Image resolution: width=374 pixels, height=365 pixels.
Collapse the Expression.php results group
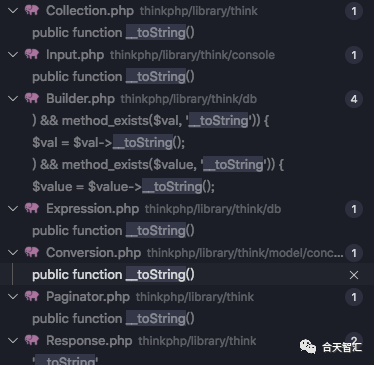[x=13, y=209]
